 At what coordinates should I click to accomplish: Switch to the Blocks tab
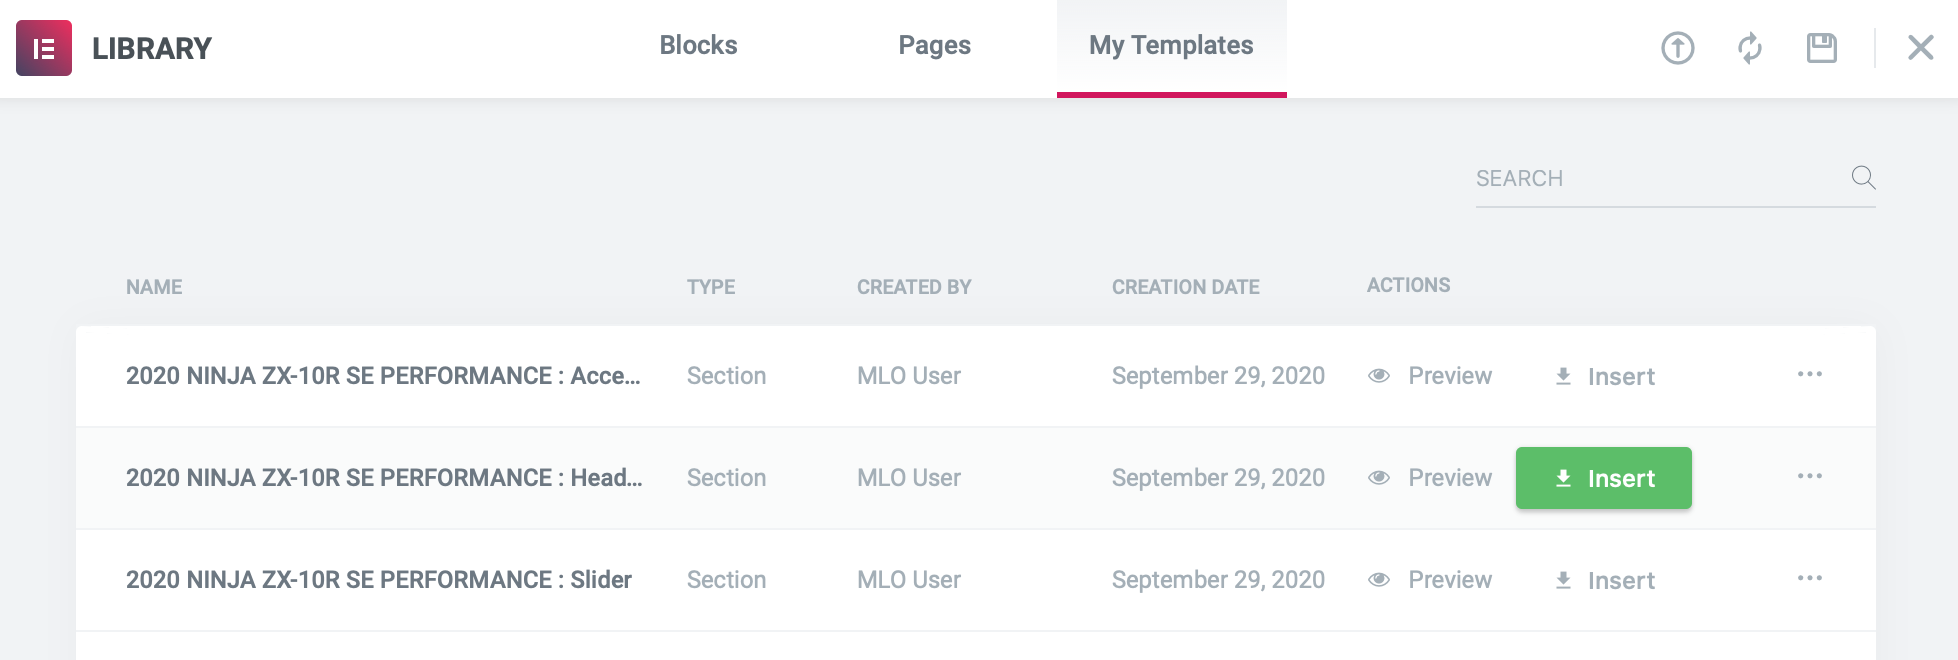tap(698, 46)
